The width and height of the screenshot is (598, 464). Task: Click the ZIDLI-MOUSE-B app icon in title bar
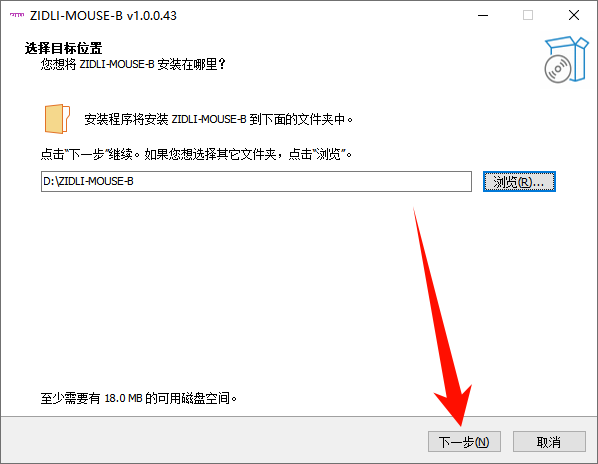tap(16, 15)
